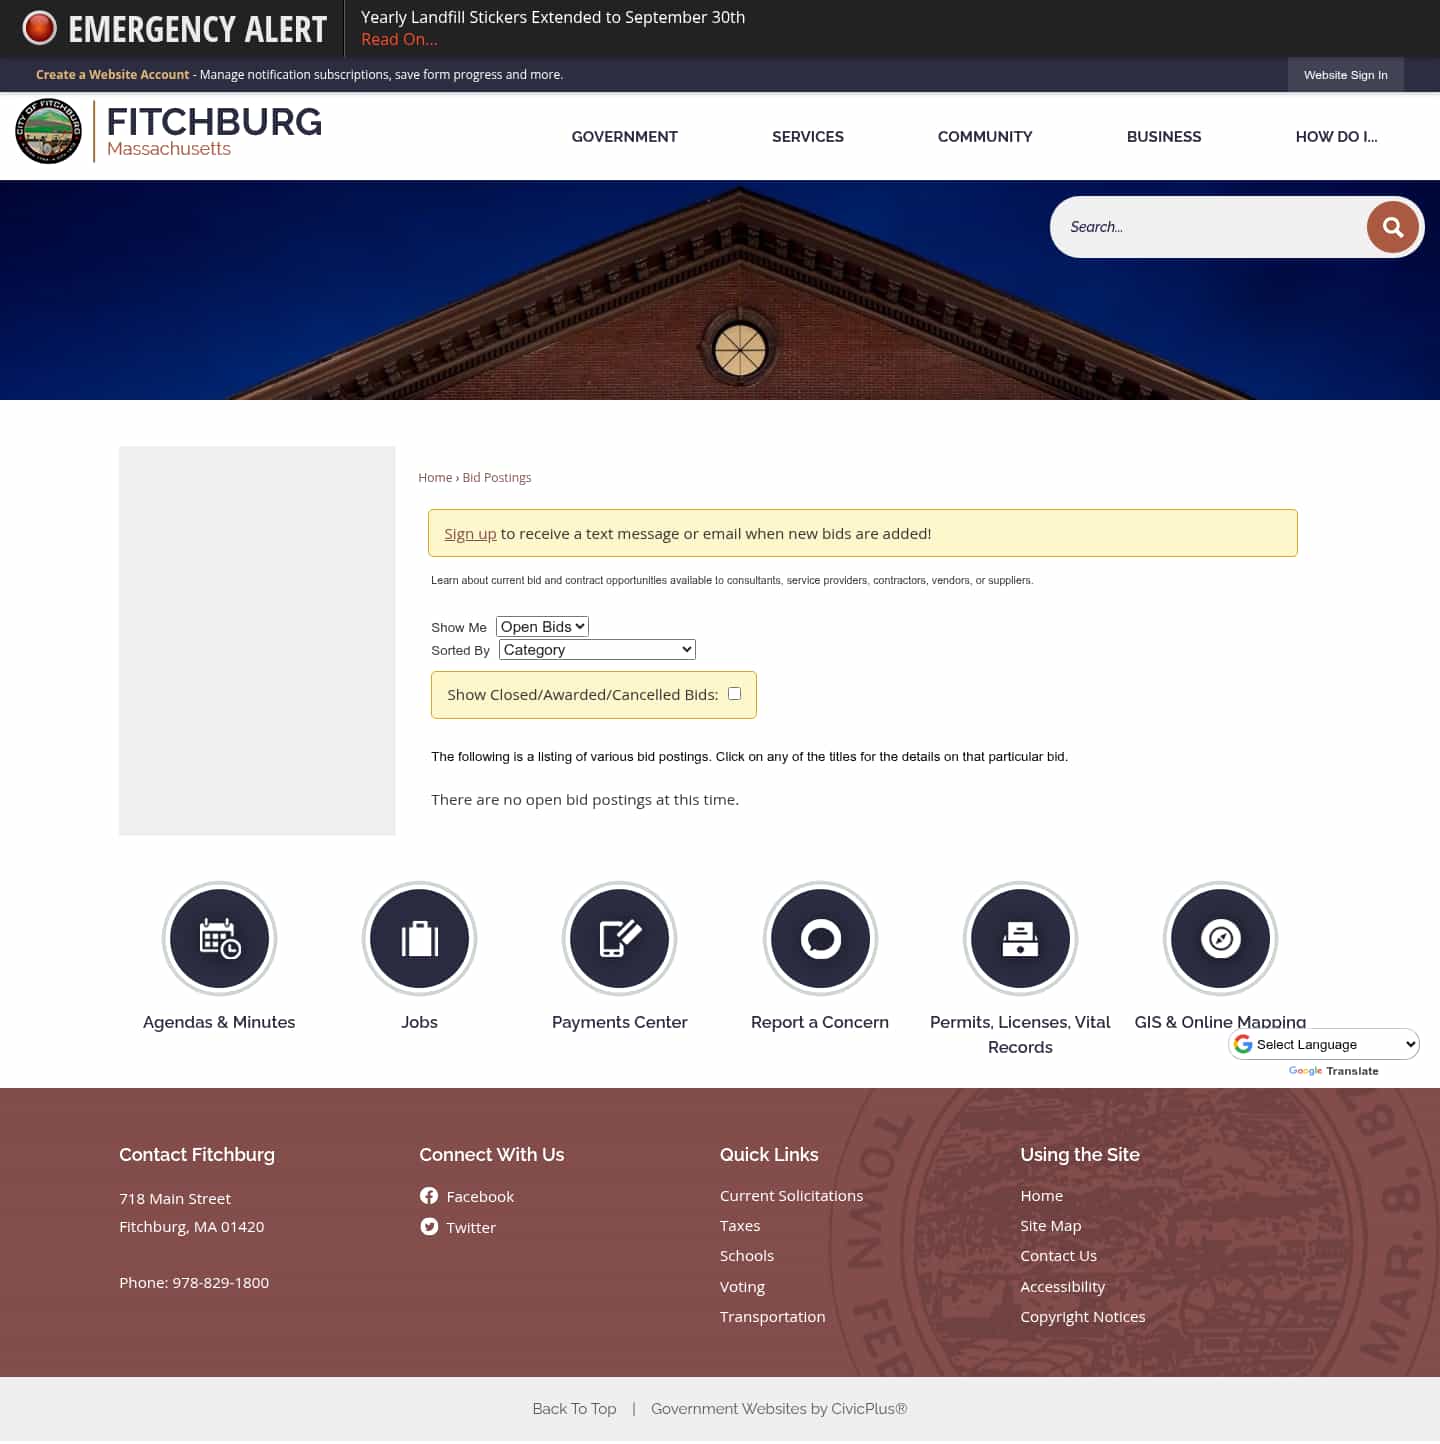Open the Report a Concern speech bubble icon
Screen dimensions: 1440x1444
click(x=820, y=938)
